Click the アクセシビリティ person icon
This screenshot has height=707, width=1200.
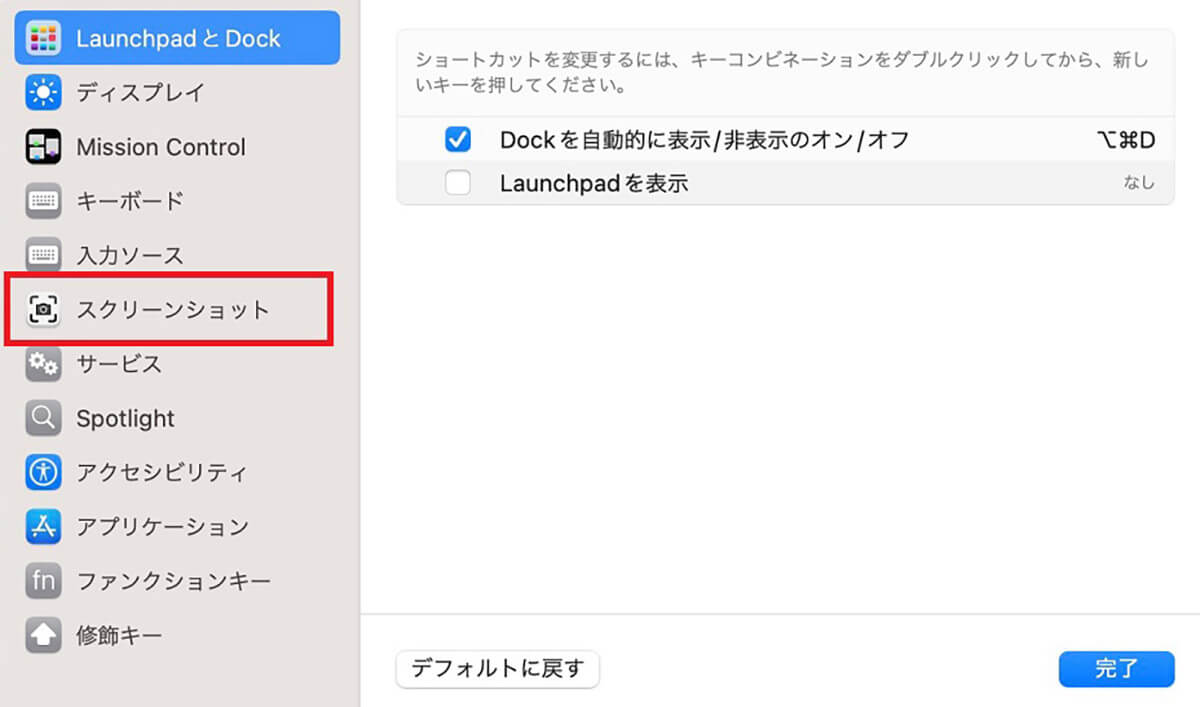43,472
